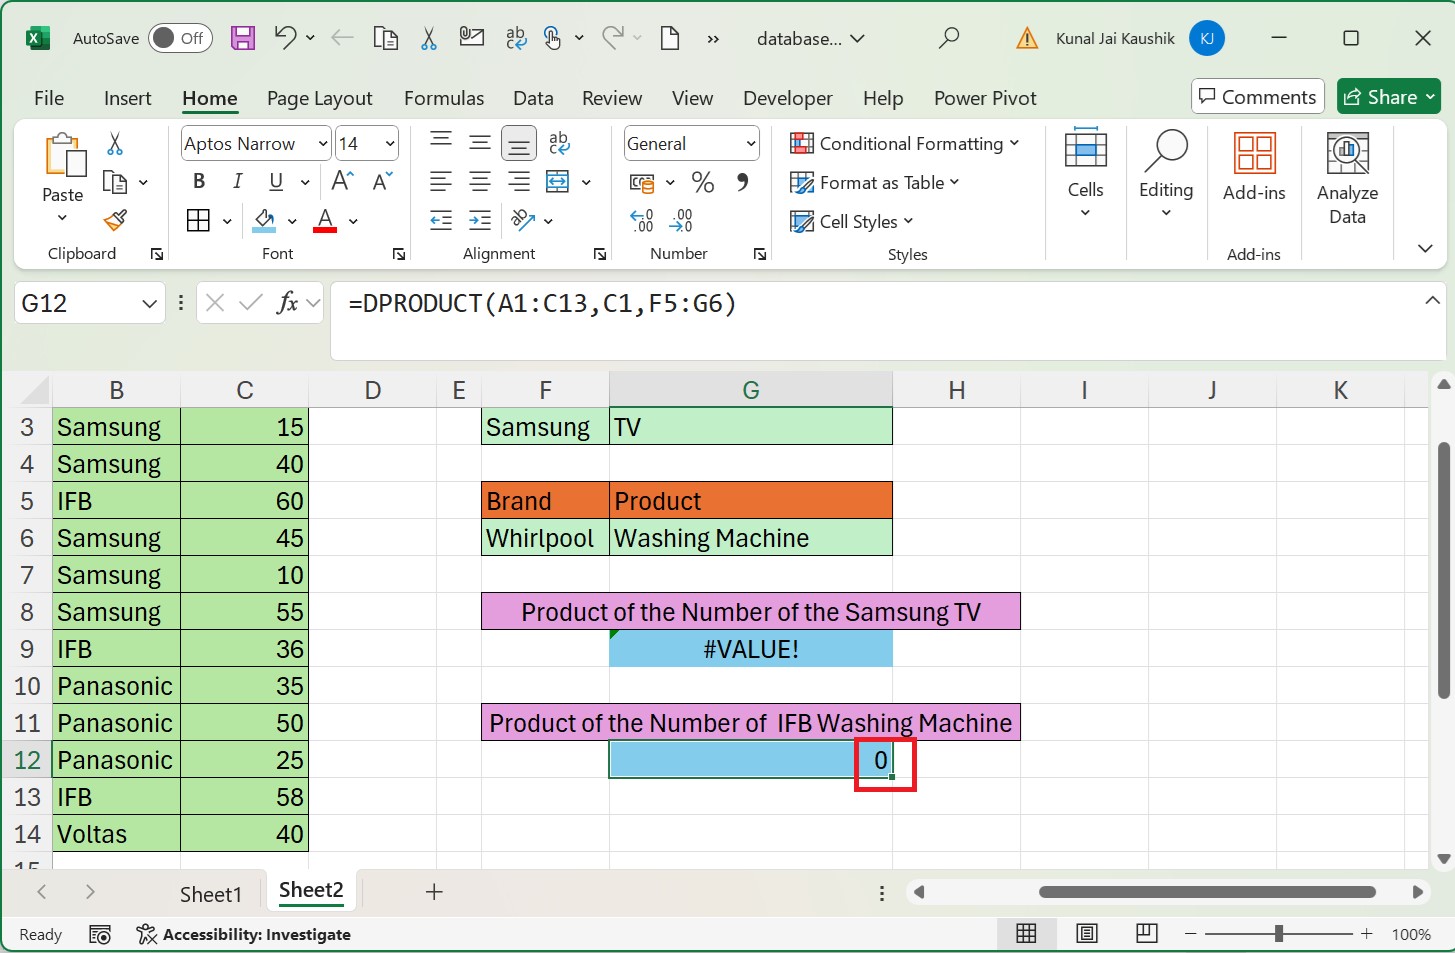Click the Comments button
The image size is (1455, 953).
click(x=1257, y=96)
